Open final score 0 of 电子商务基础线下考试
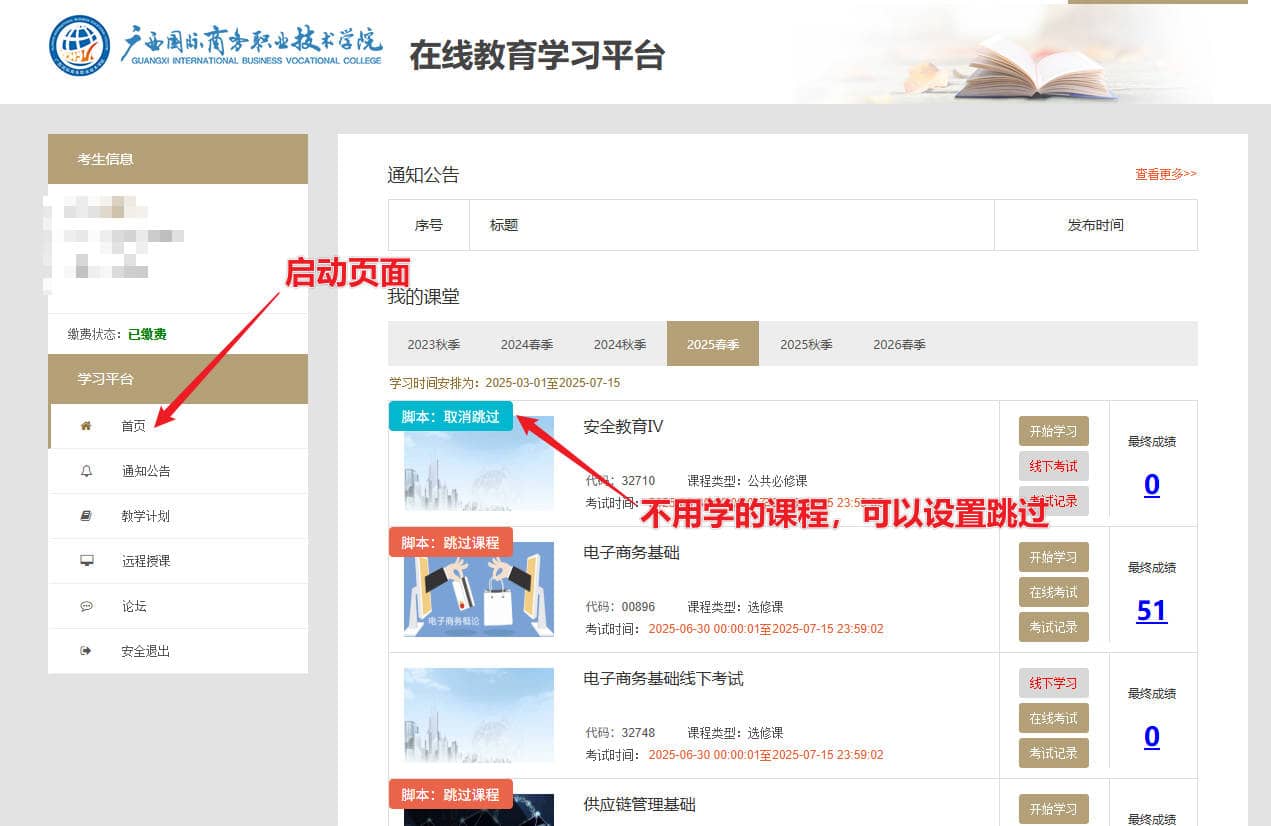 pos(1152,737)
